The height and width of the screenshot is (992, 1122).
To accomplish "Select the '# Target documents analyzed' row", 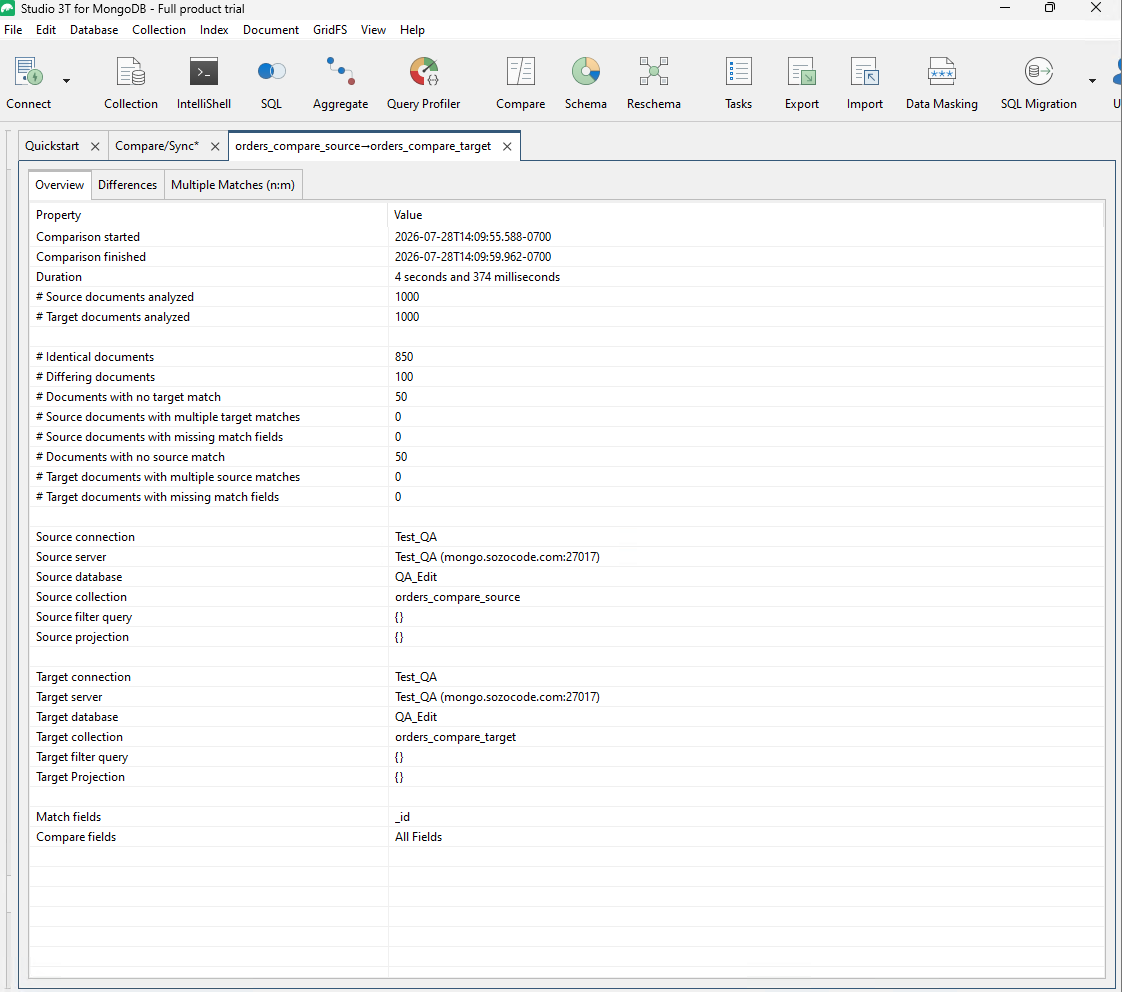I will [x=567, y=317].
